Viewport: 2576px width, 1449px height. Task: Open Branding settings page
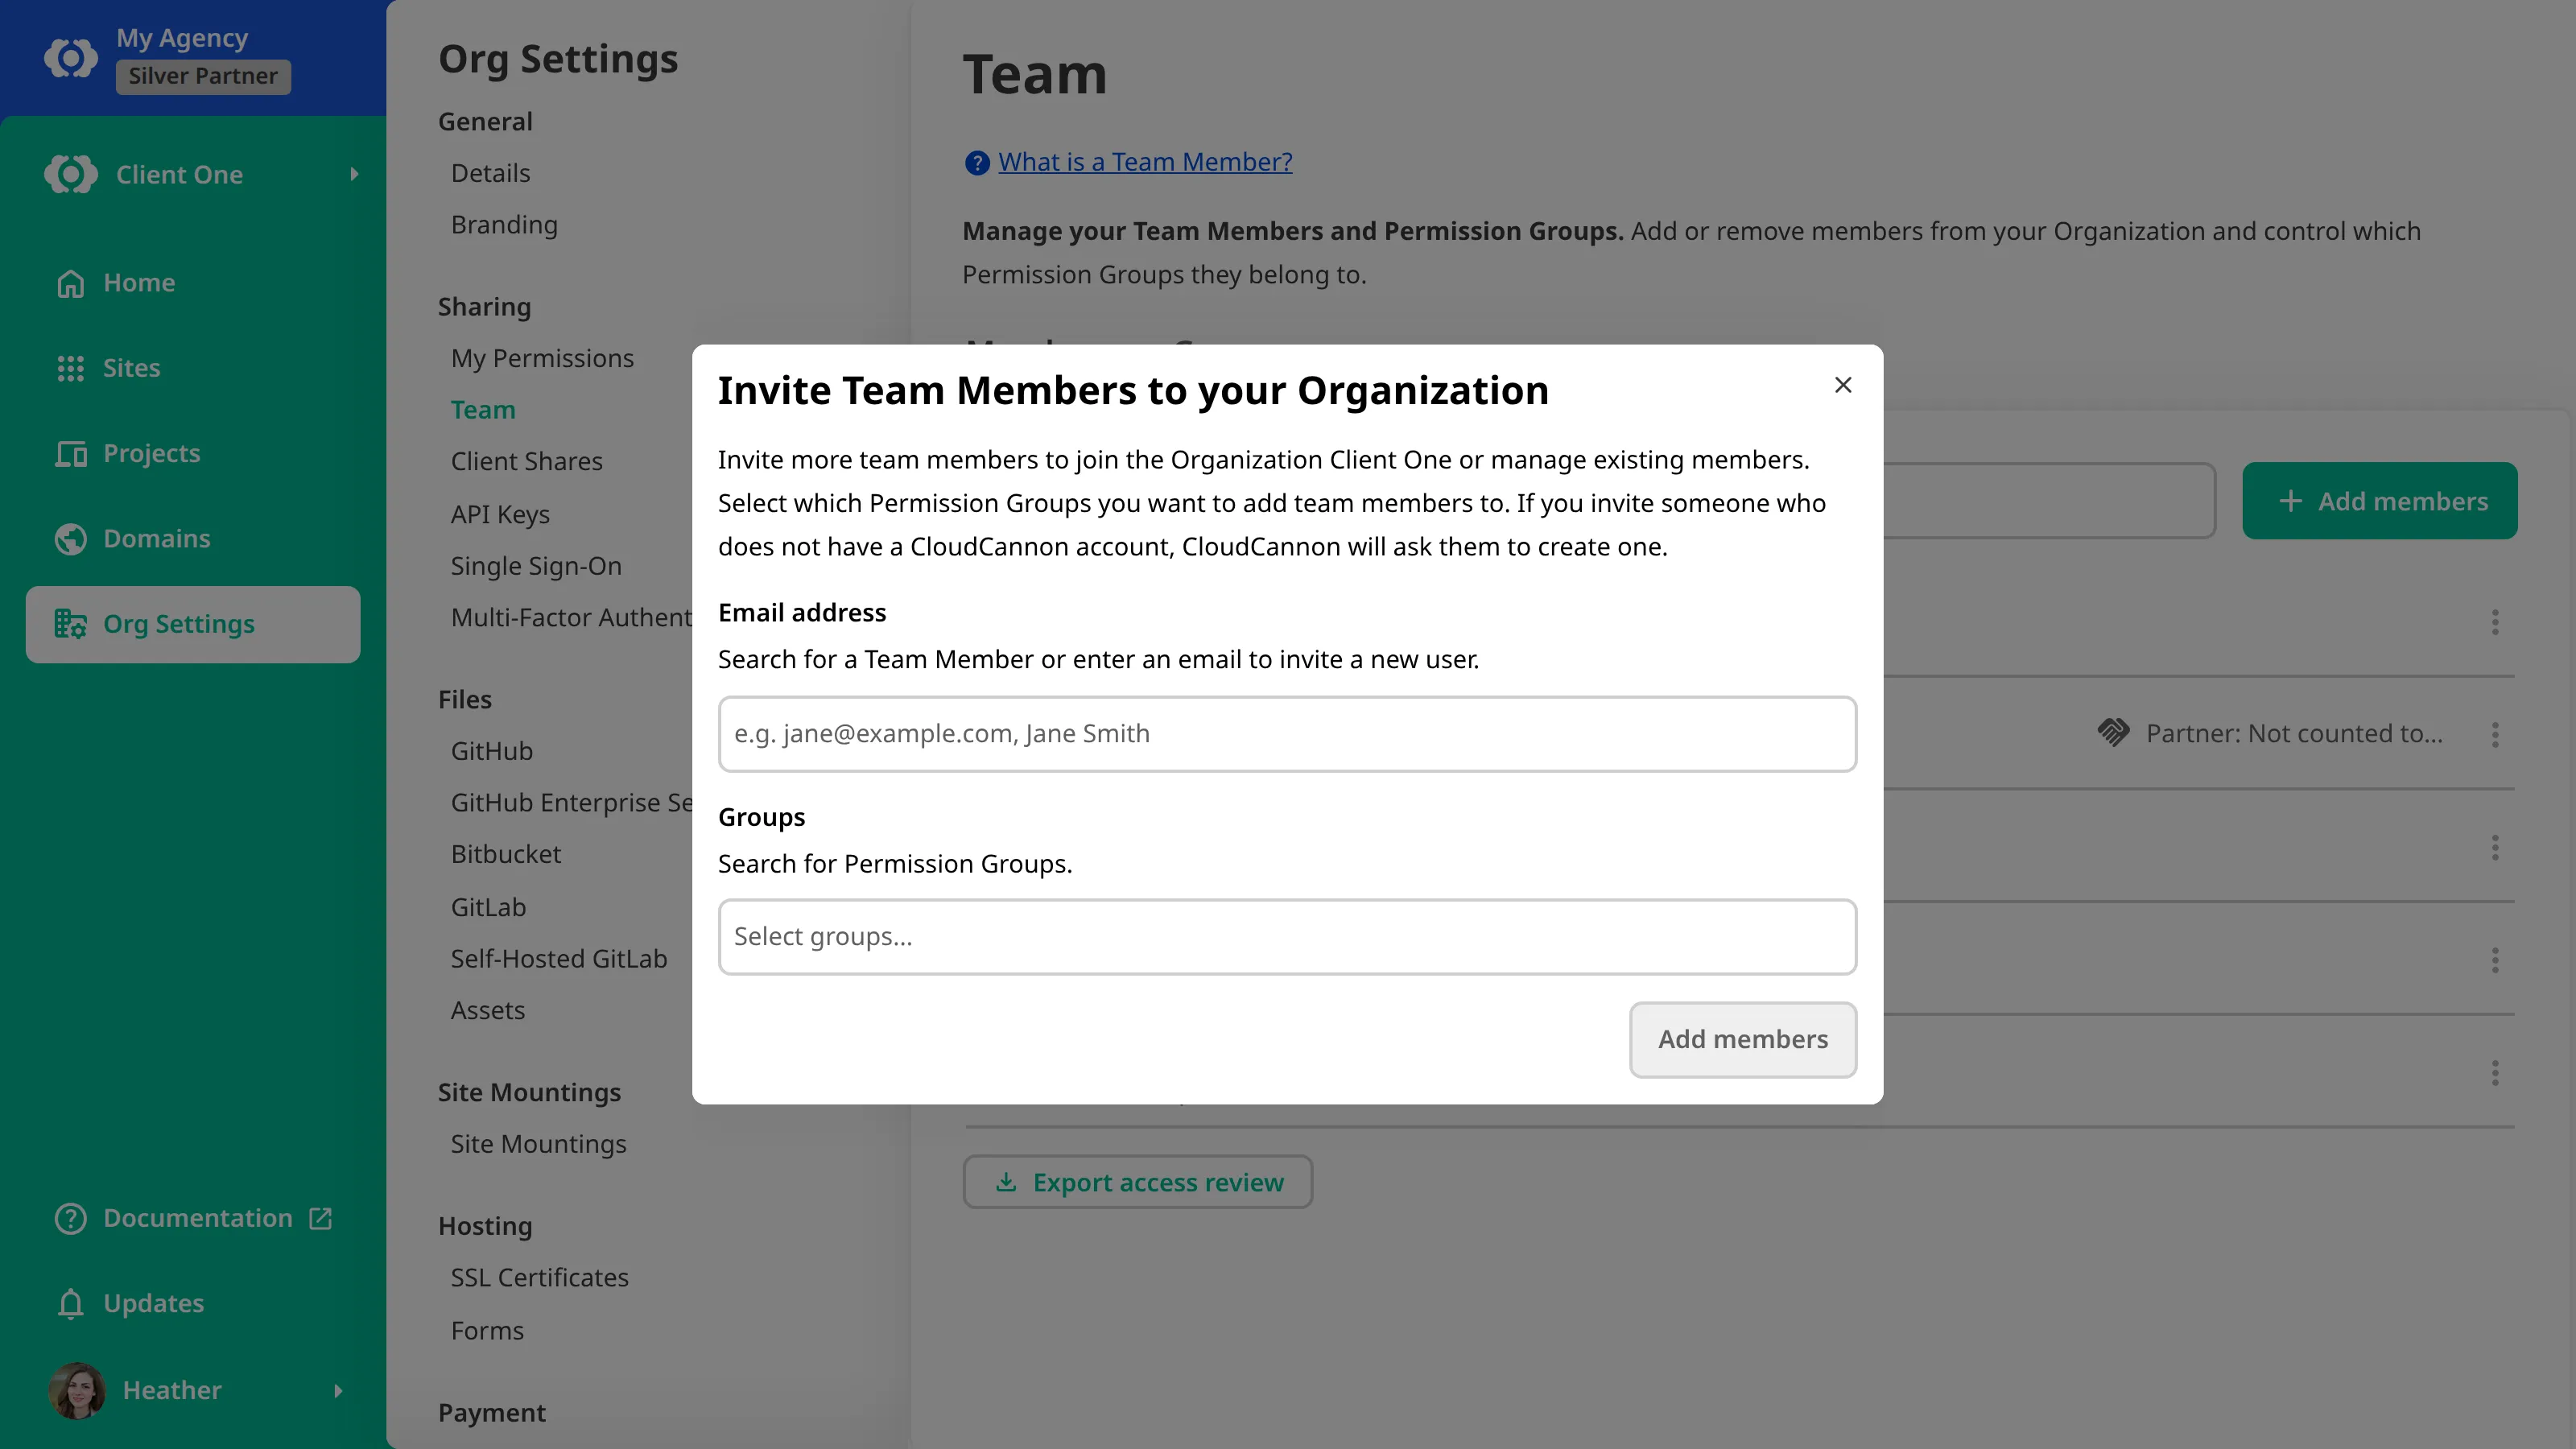[x=504, y=224]
